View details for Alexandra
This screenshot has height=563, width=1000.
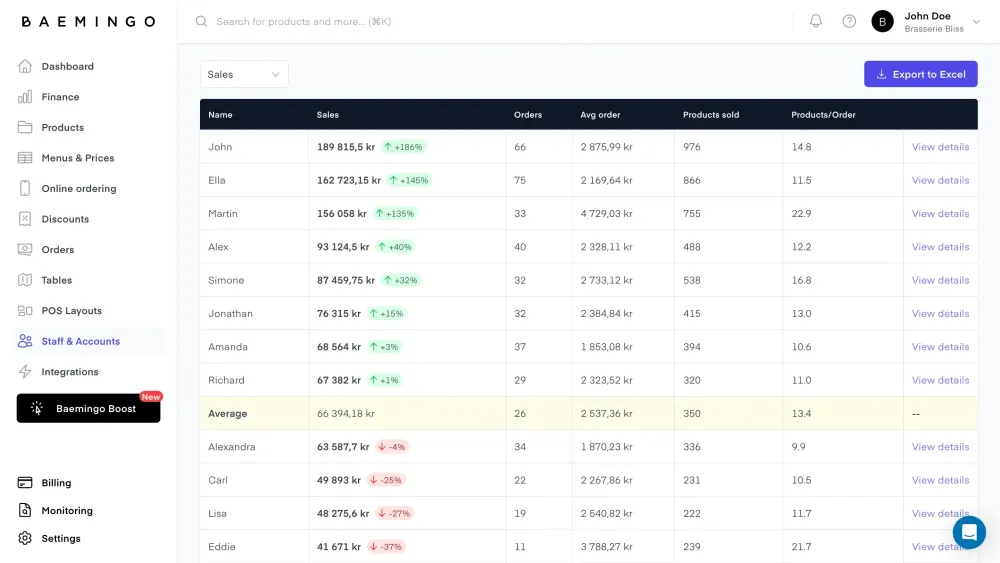point(940,447)
